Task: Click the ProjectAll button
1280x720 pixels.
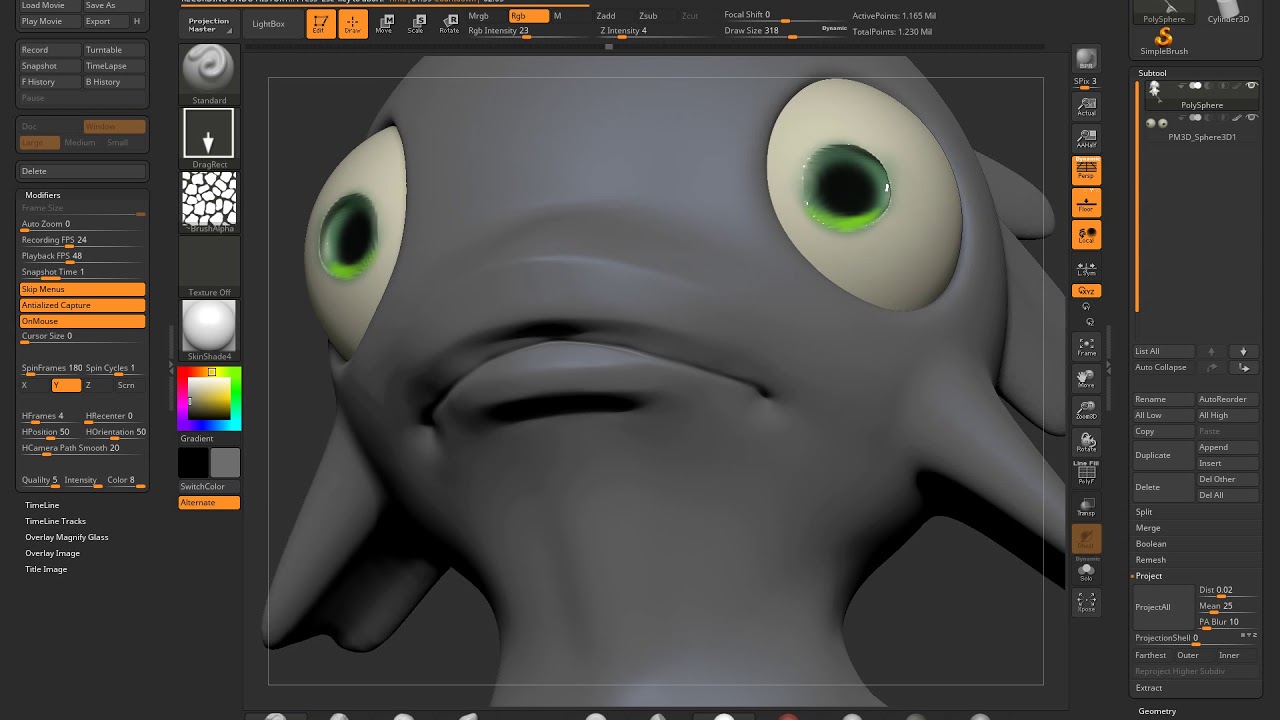Action: click(x=1164, y=607)
